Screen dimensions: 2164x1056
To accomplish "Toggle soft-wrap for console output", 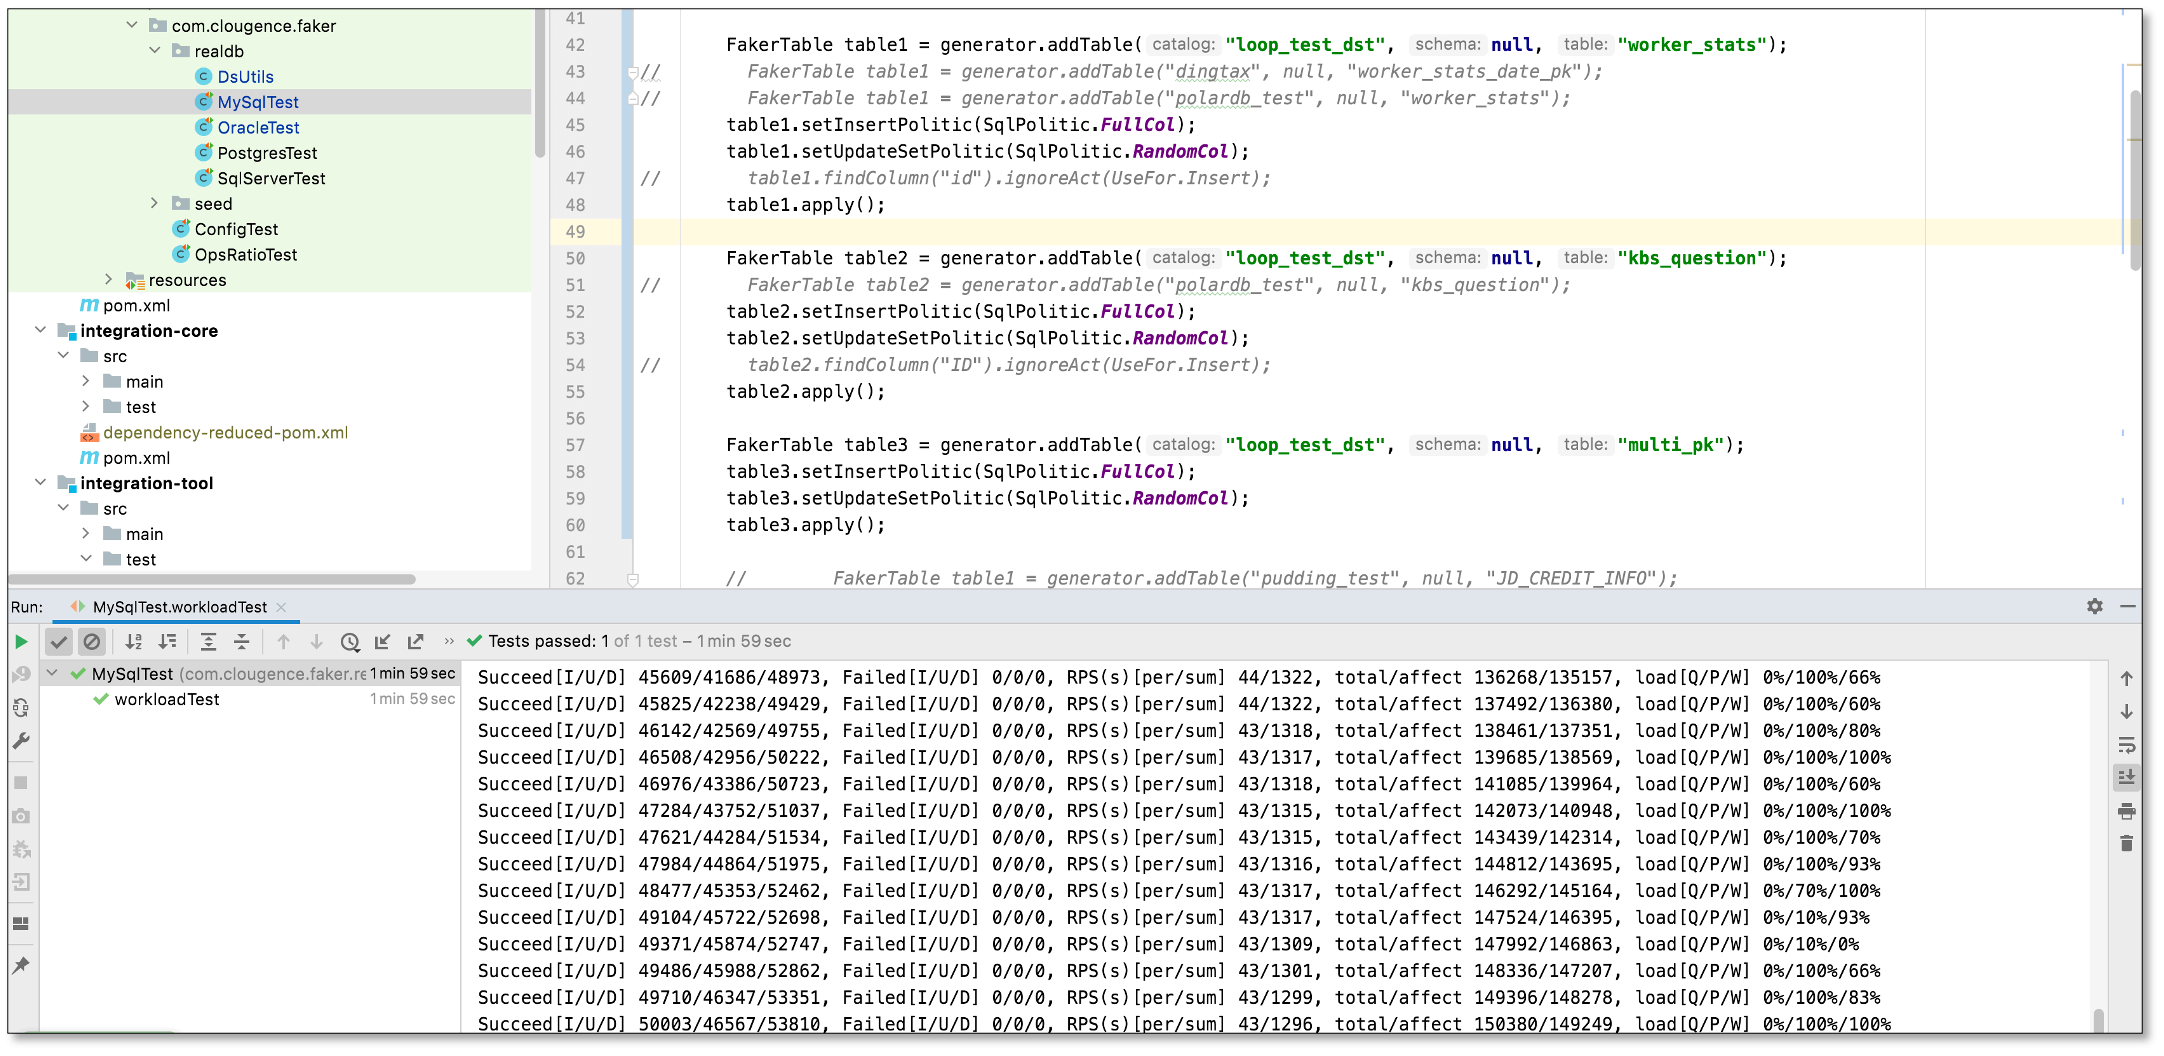I will 2127,745.
